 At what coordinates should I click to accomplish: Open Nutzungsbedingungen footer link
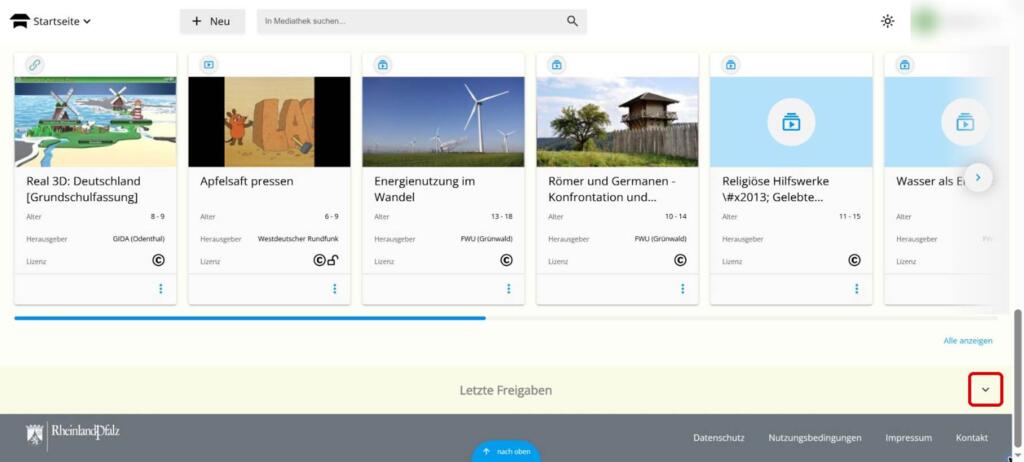(x=815, y=438)
